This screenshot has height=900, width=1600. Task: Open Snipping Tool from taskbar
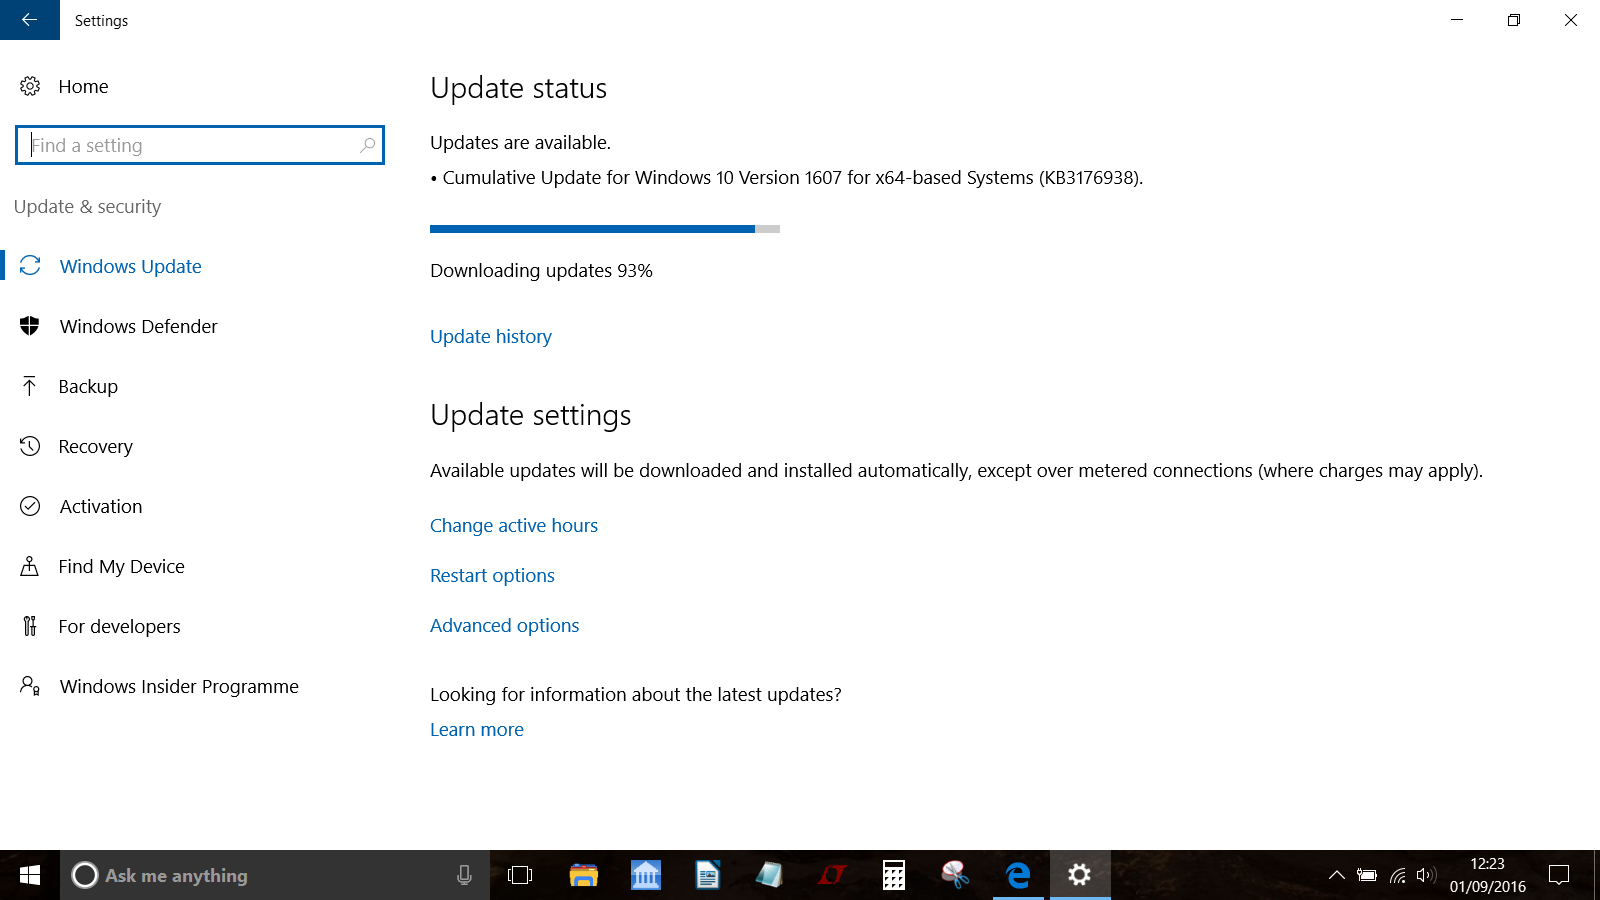point(956,875)
